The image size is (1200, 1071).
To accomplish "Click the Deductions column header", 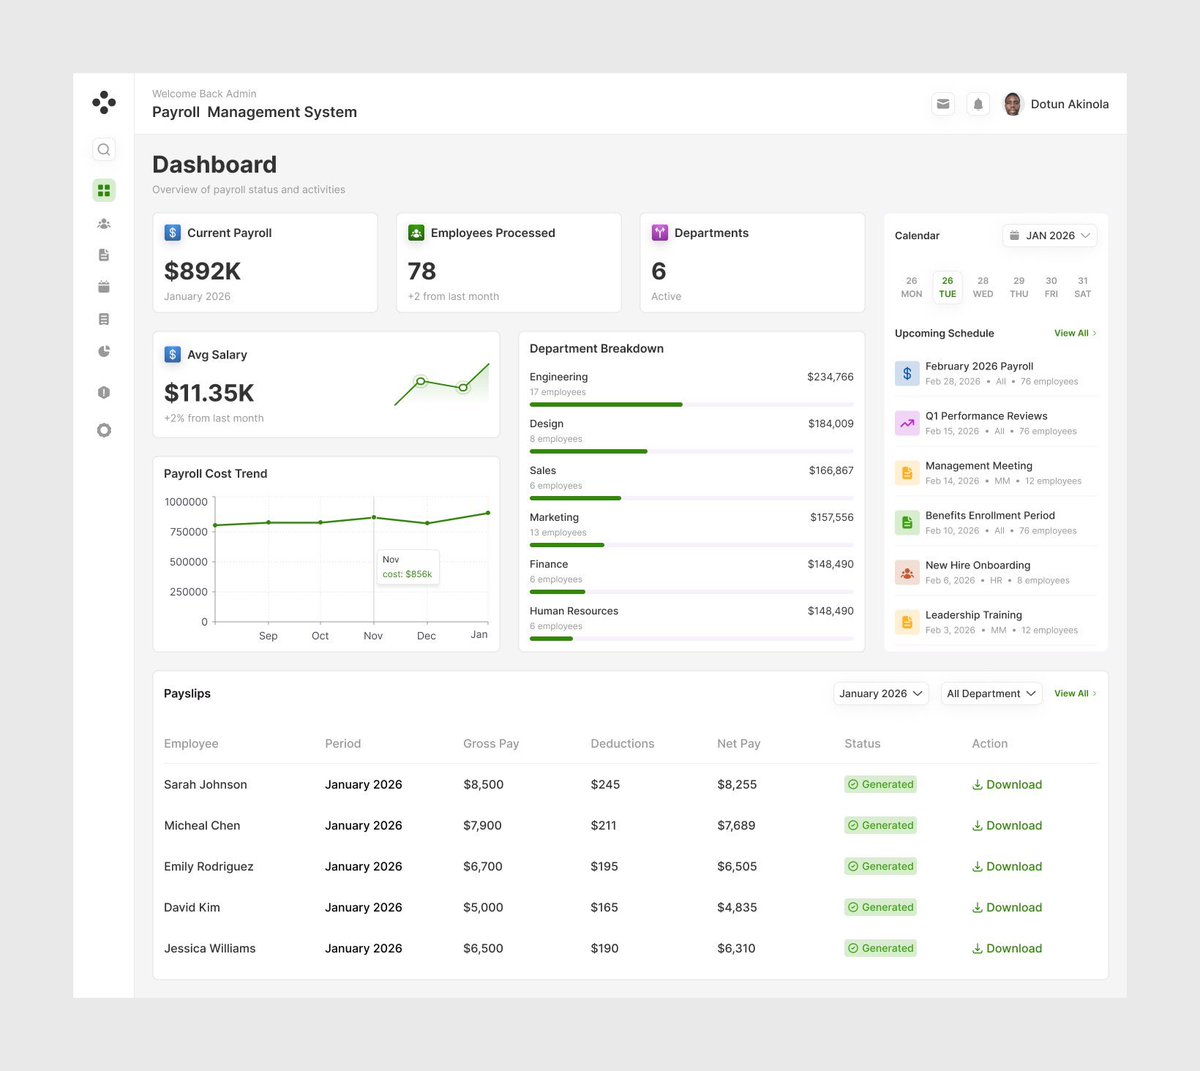I will (x=622, y=744).
